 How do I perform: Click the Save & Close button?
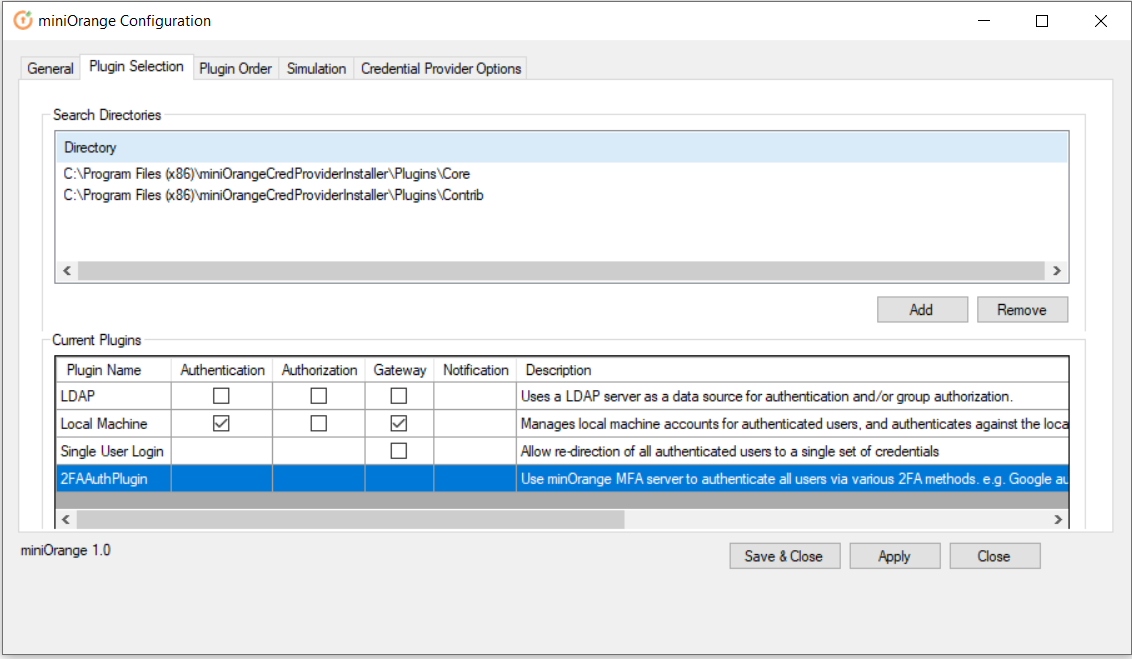click(784, 557)
